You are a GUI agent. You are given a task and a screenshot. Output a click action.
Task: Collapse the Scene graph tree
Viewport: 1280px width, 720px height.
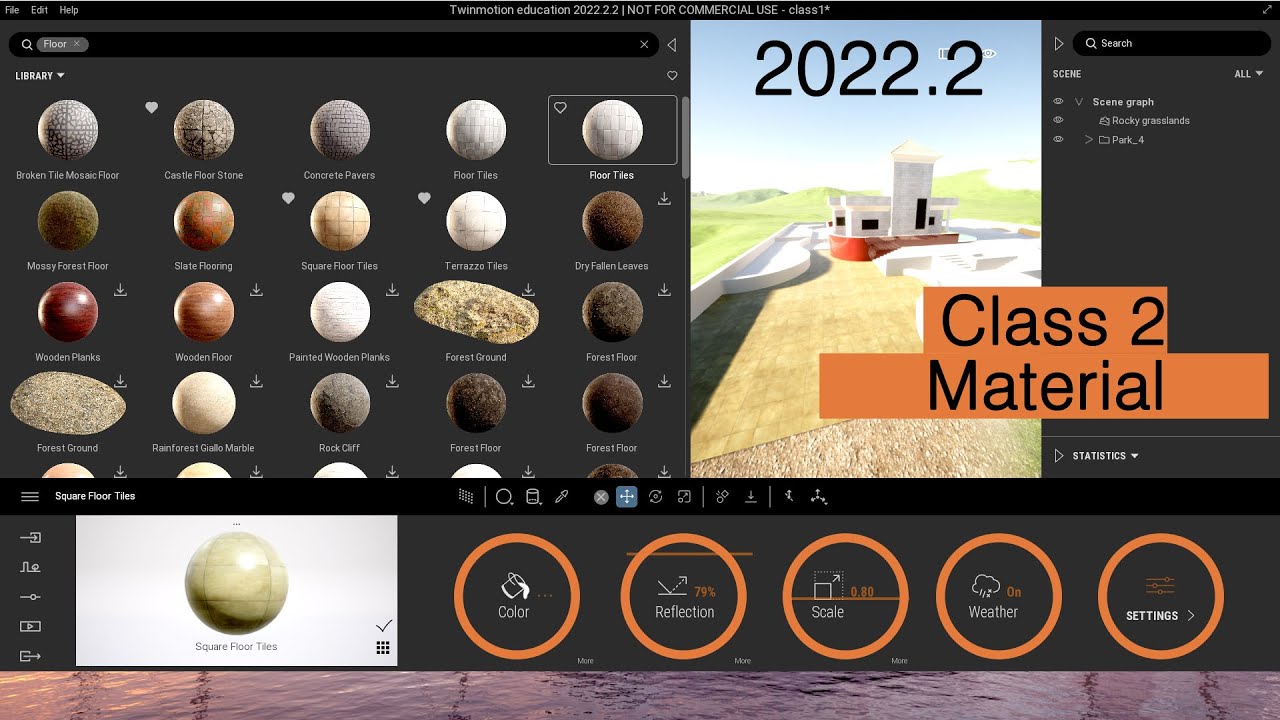click(x=1079, y=102)
